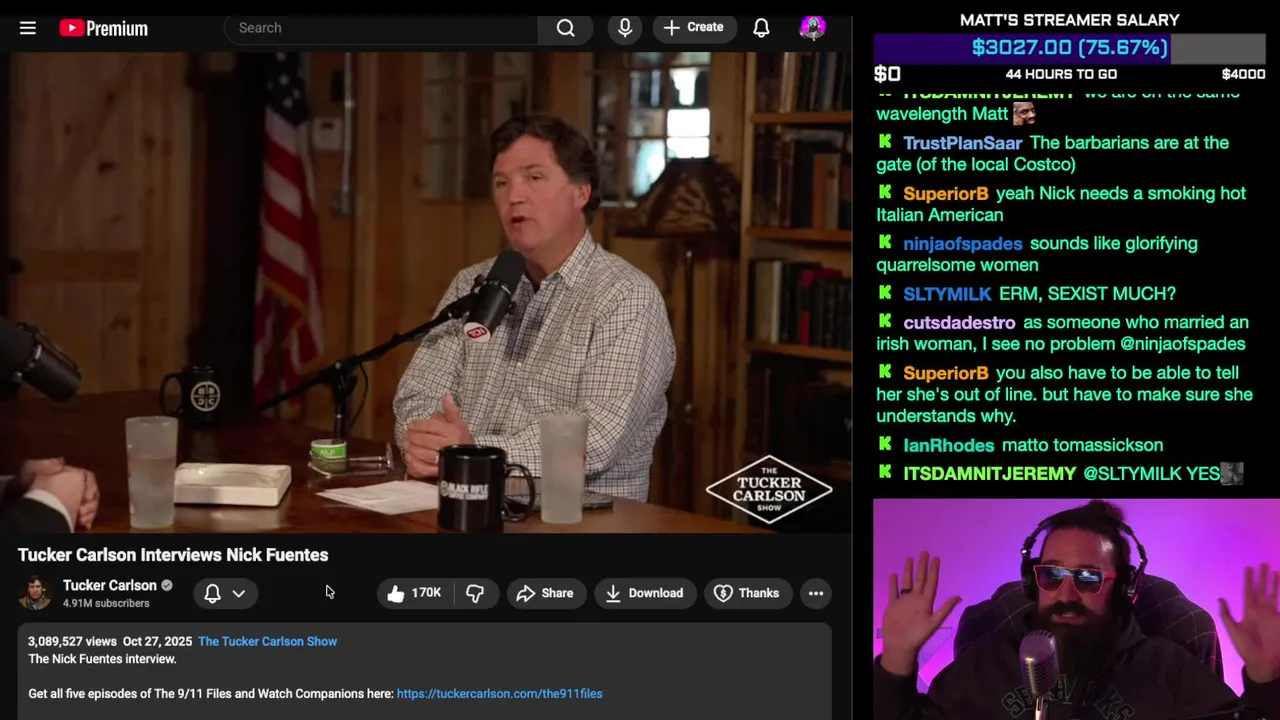Viewport: 1280px width, 720px height.
Task: Click $3027.00 (75.67%) salary amount
Action: pyautogui.click(x=1070, y=48)
